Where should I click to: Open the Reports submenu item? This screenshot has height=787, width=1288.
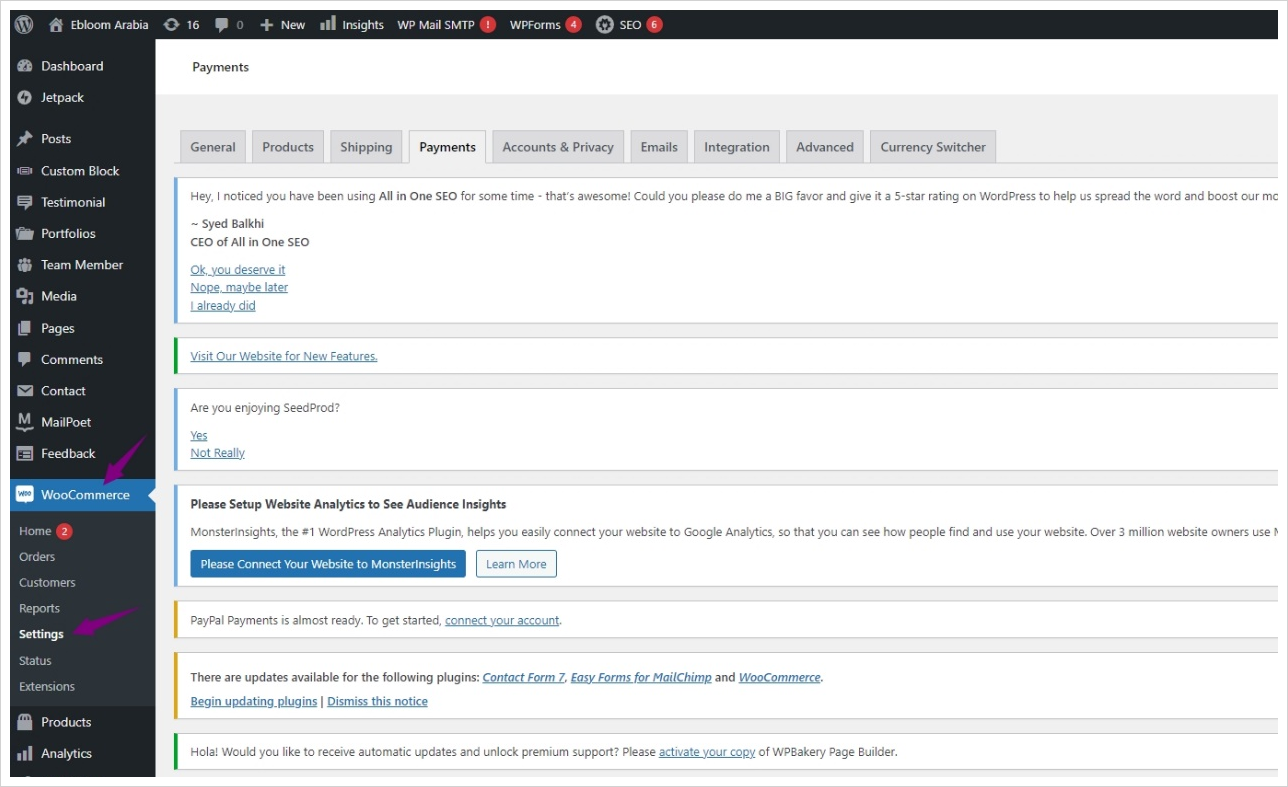[x=39, y=609]
